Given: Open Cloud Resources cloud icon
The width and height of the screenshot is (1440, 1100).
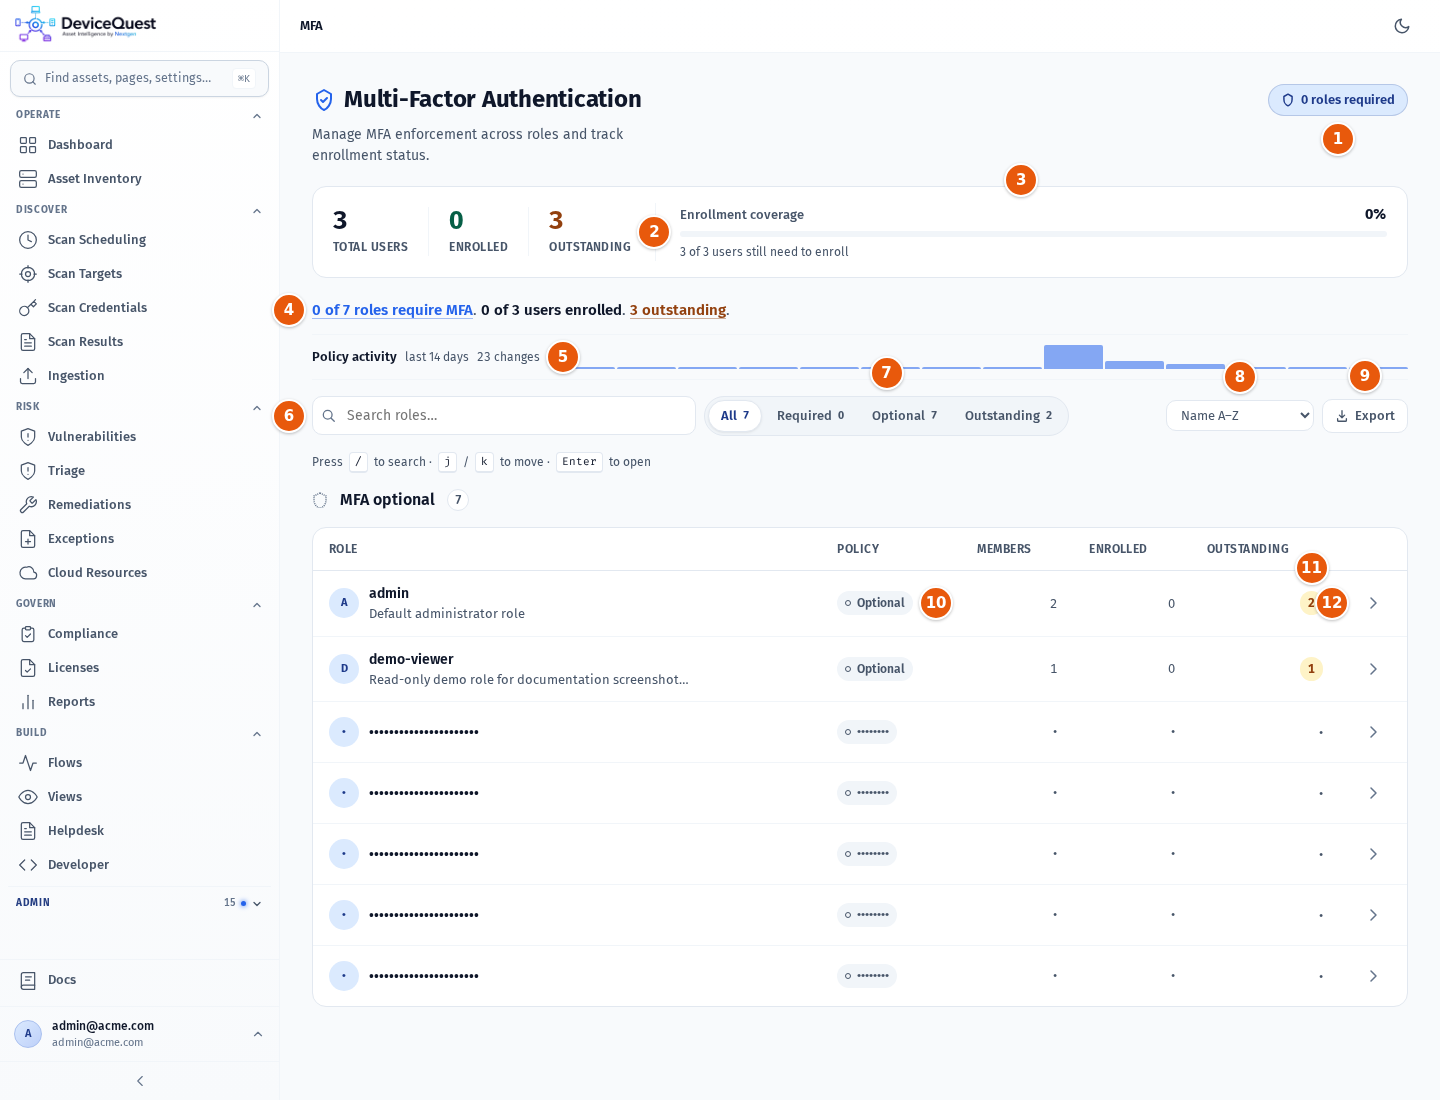Looking at the screenshot, I should coord(28,573).
